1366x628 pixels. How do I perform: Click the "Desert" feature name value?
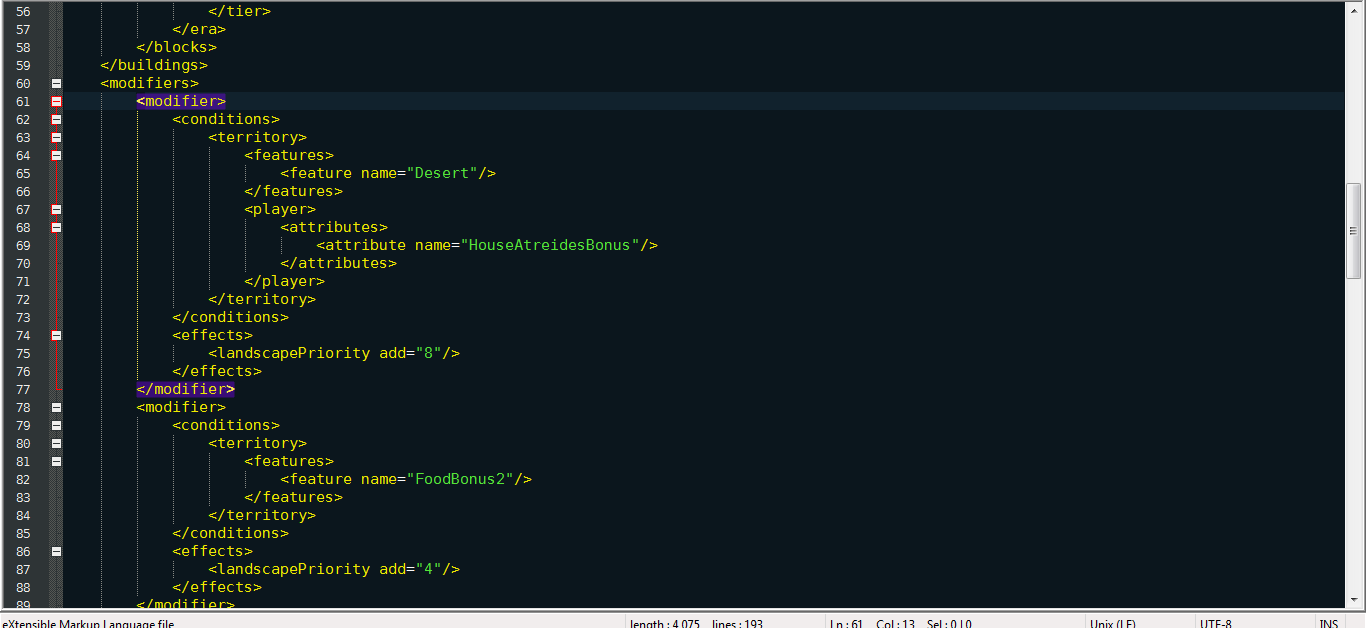point(441,174)
